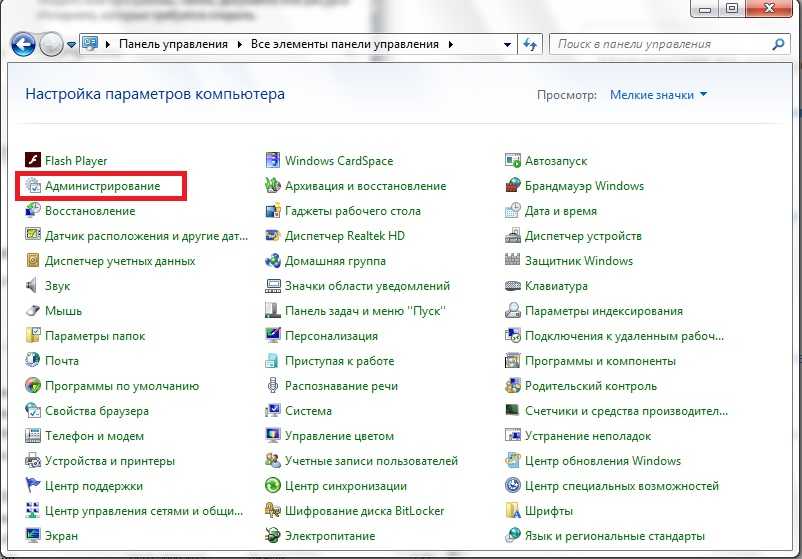Open Центр специальных возможностей link
Screen dimensions: 802x559
(x=622, y=486)
